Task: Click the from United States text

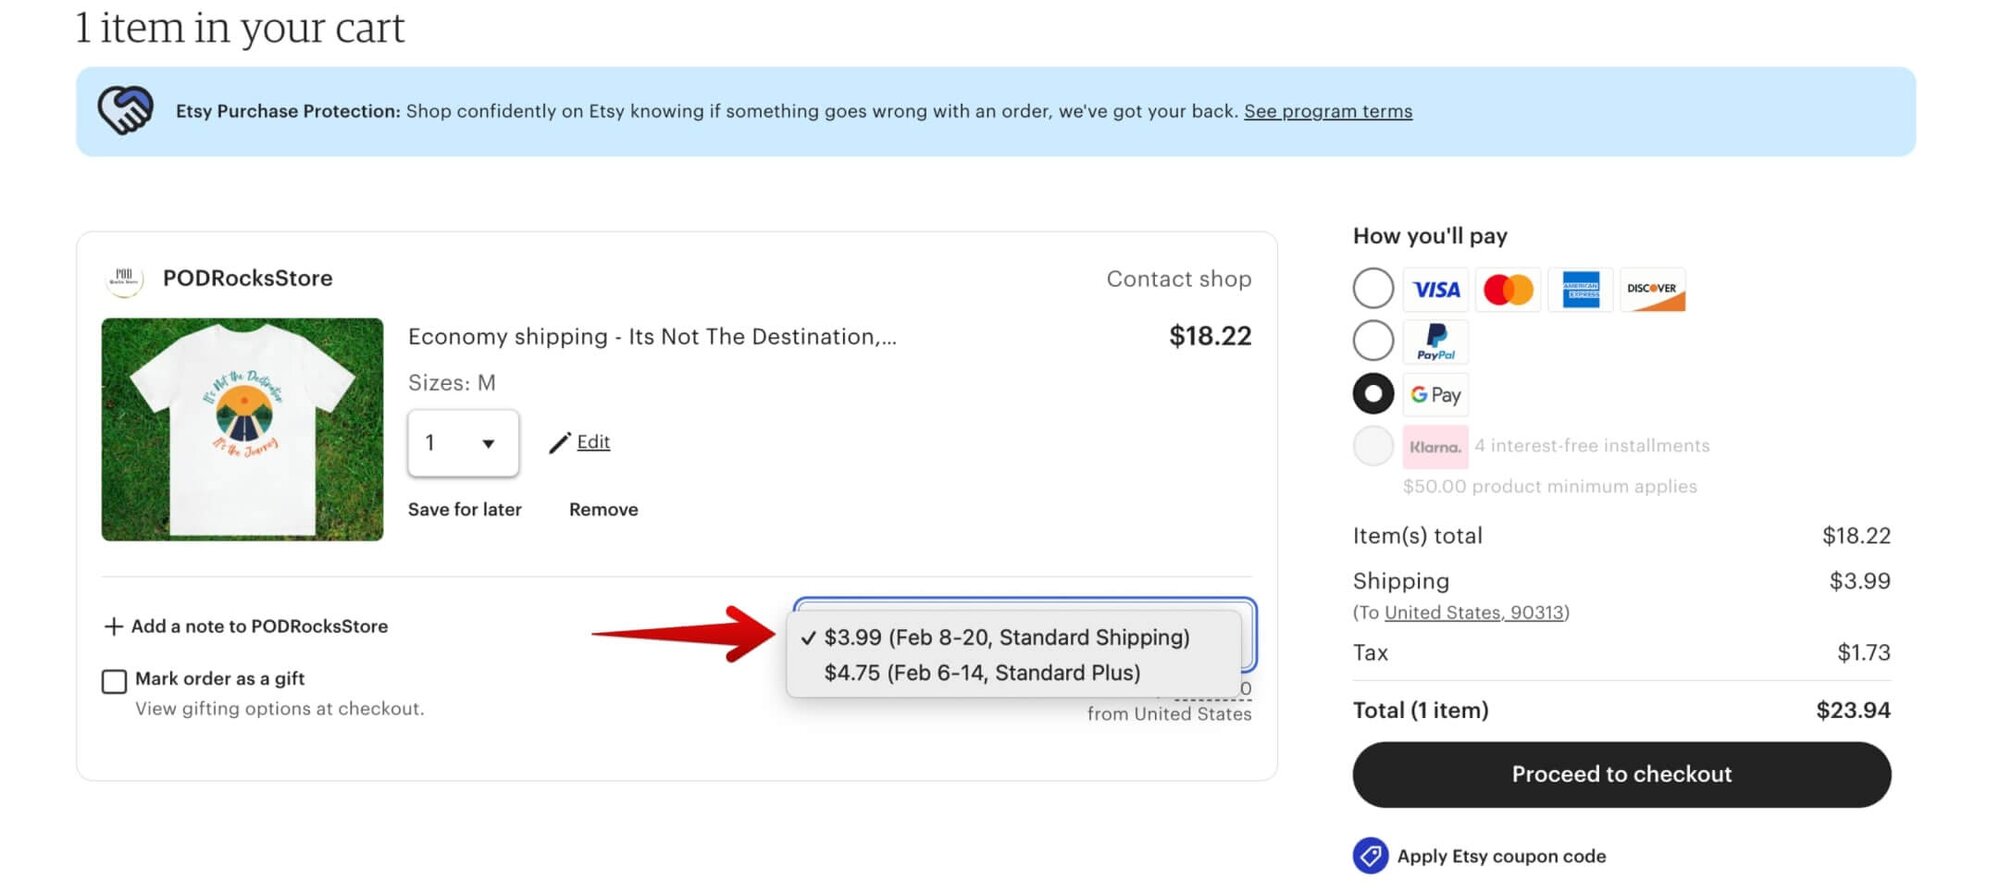Action: point(1169,714)
